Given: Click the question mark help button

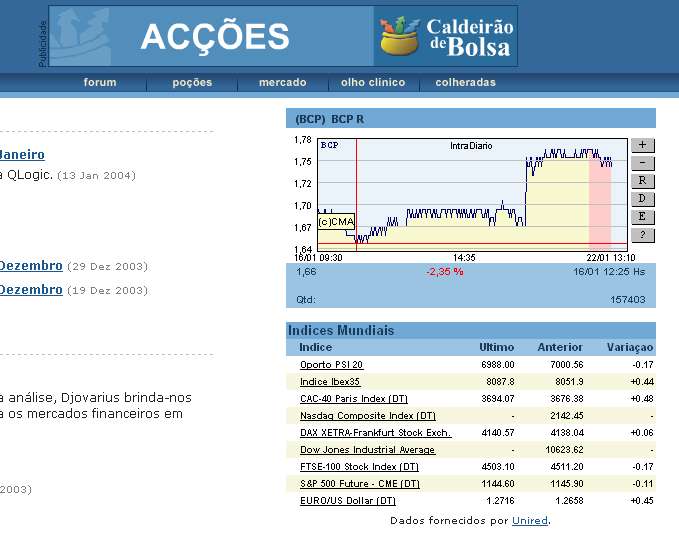Looking at the screenshot, I should 643,235.
